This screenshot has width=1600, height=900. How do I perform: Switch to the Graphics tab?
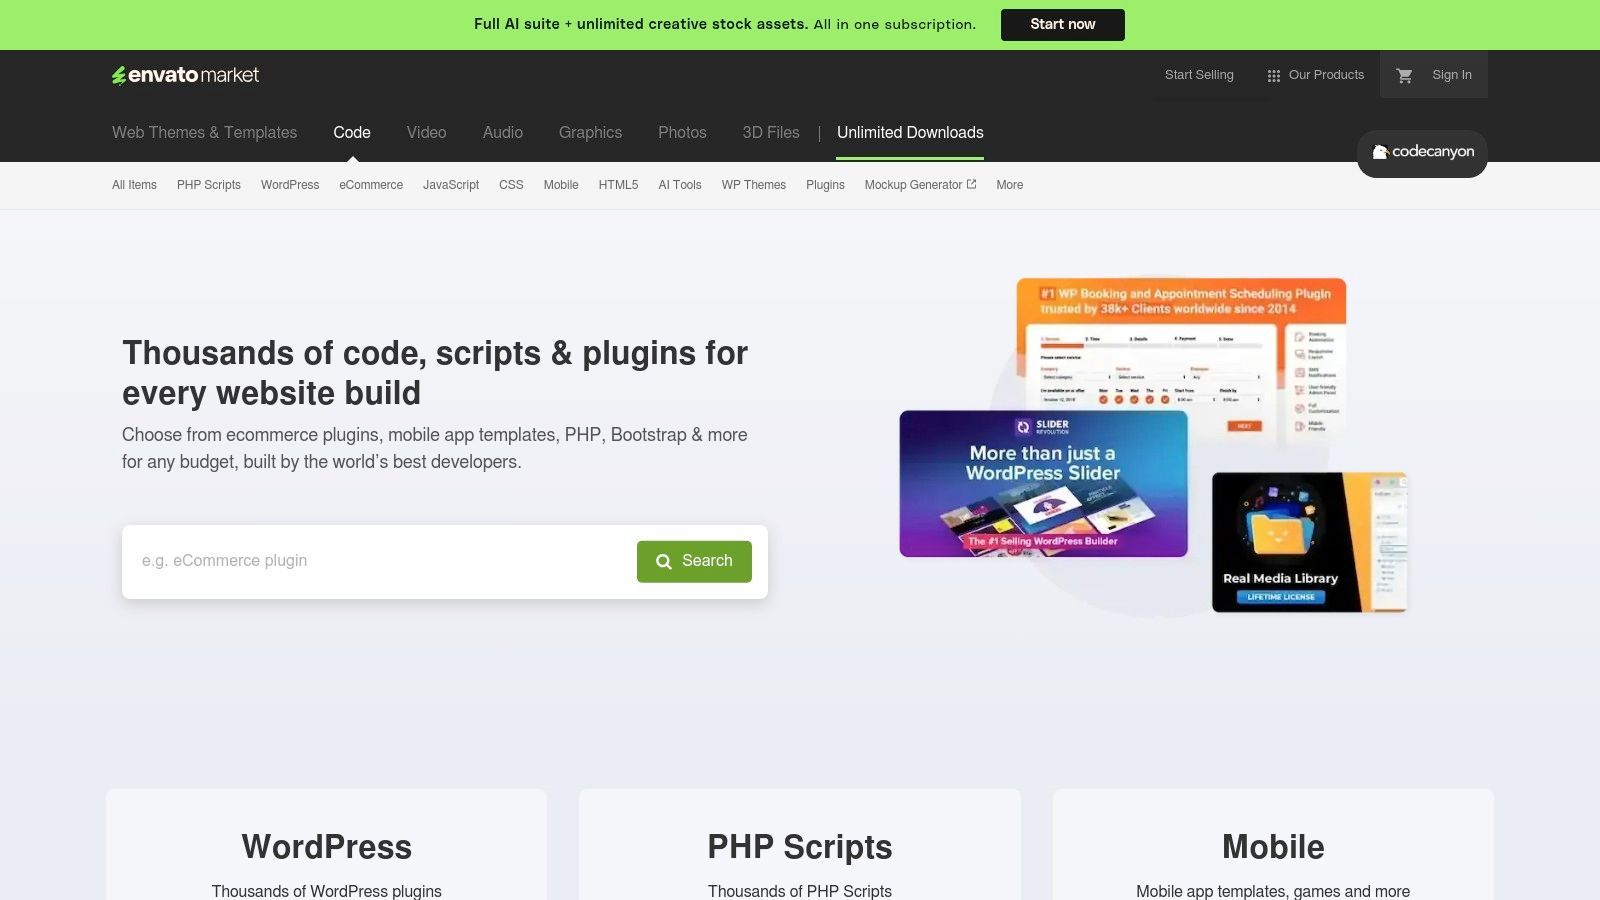590,132
